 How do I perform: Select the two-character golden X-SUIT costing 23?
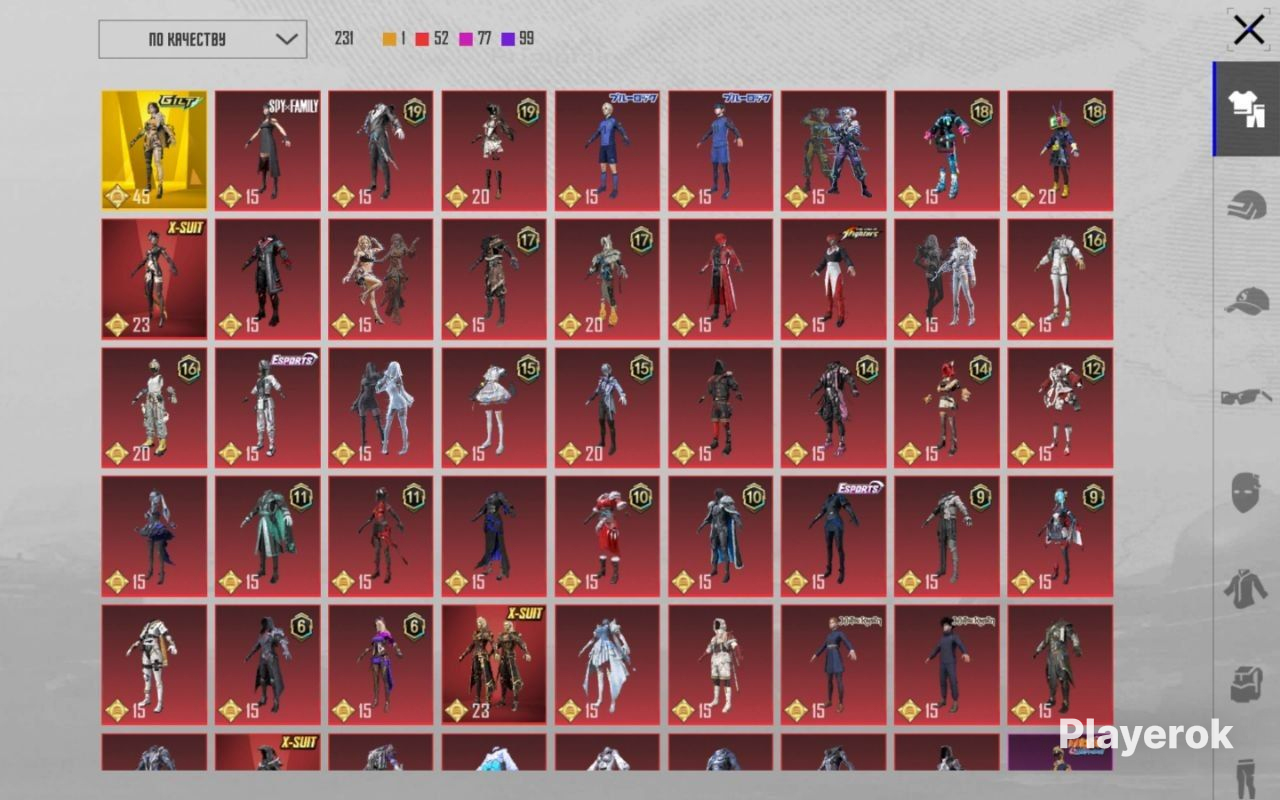tap(494, 664)
